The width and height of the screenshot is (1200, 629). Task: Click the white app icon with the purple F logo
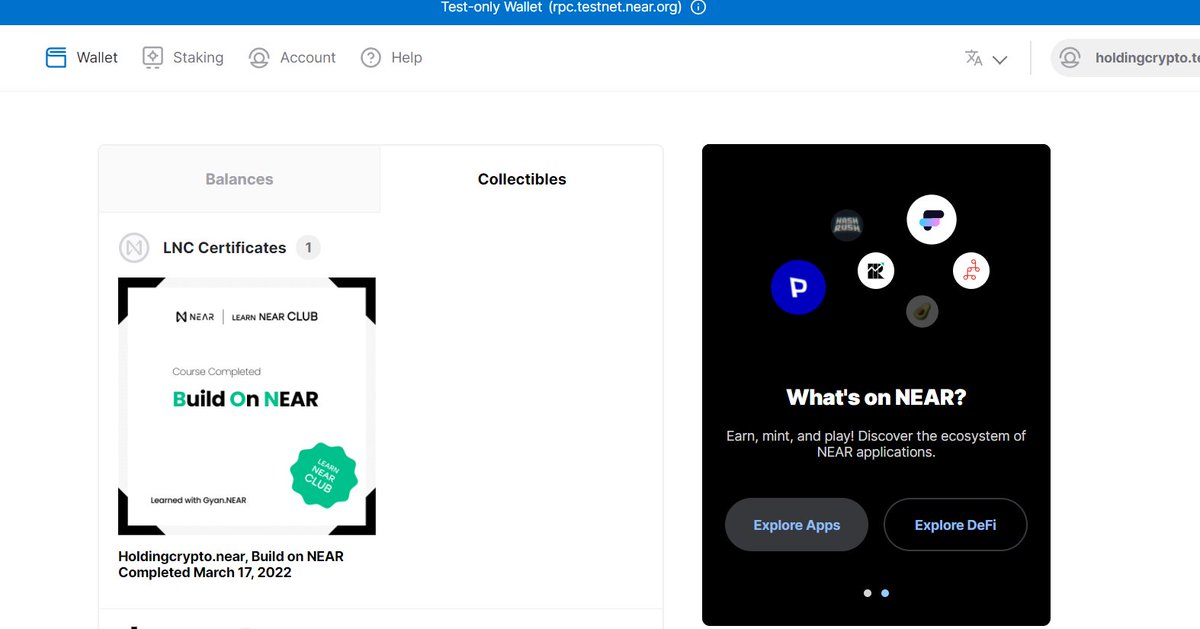tap(931, 219)
